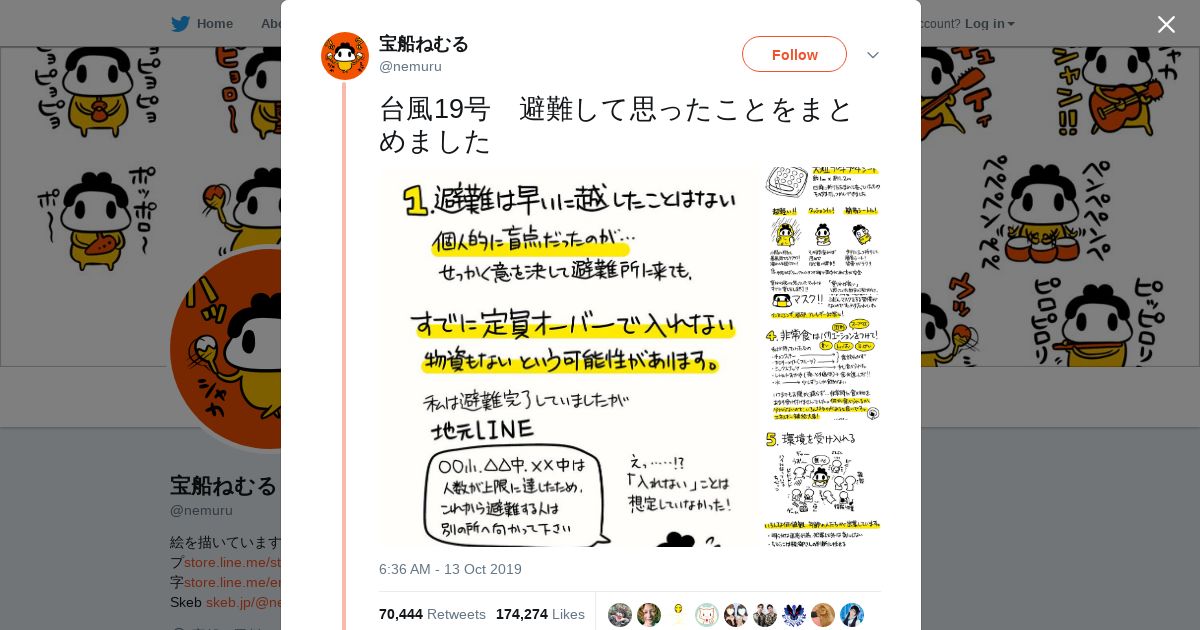View the 174,274 Likes list
The image size is (1200, 630).
[x=540, y=614]
